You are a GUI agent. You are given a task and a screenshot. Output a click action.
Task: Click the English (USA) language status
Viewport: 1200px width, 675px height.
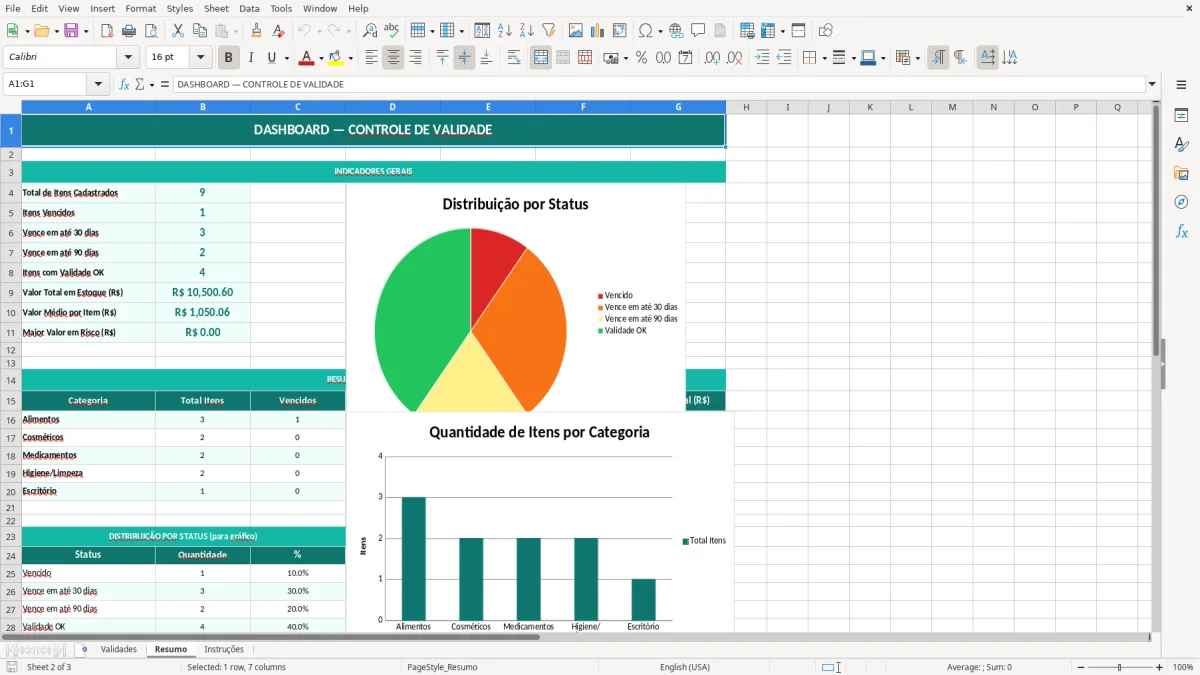click(685, 667)
